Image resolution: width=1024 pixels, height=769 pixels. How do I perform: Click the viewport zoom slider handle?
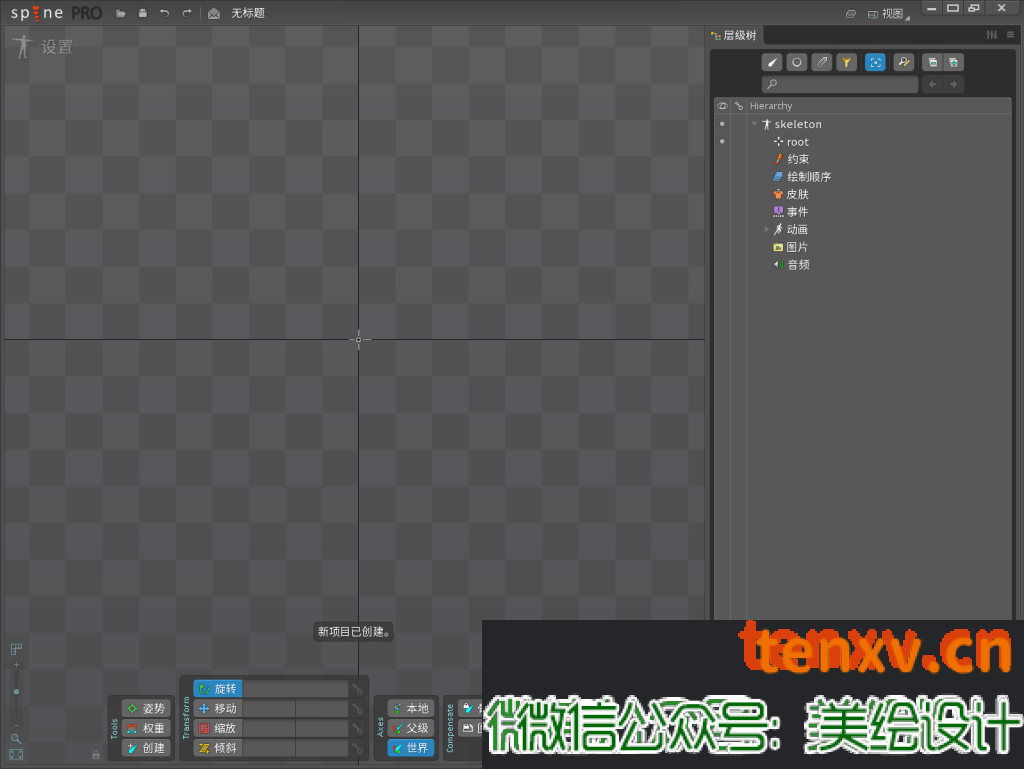(x=16, y=691)
